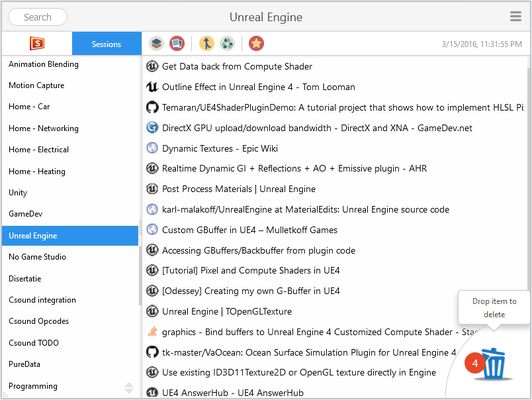Screen dimensions: 532x400
Task: Open Outline Effect in Unreal Engine 4 link
Action: click(258, 87)
